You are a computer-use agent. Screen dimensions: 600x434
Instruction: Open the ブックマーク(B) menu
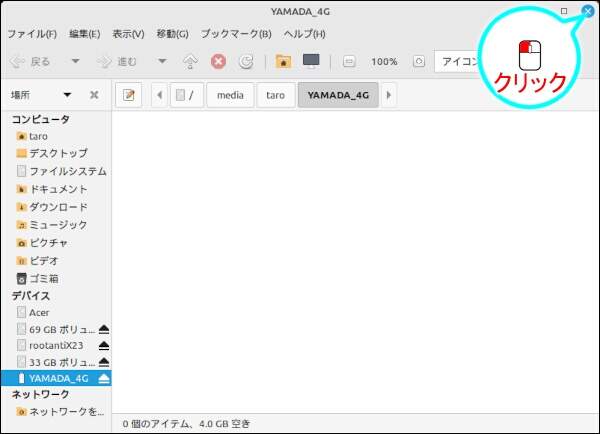[236, 34]
